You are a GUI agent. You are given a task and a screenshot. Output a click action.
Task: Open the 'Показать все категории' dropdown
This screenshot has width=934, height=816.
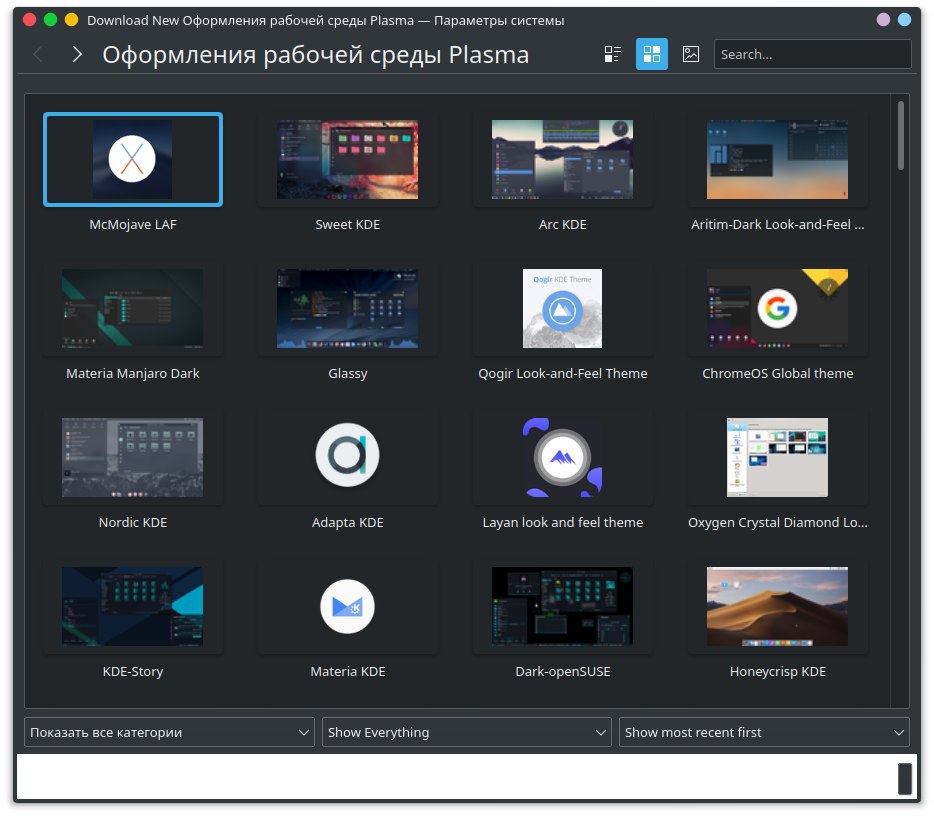click(169, 732)
